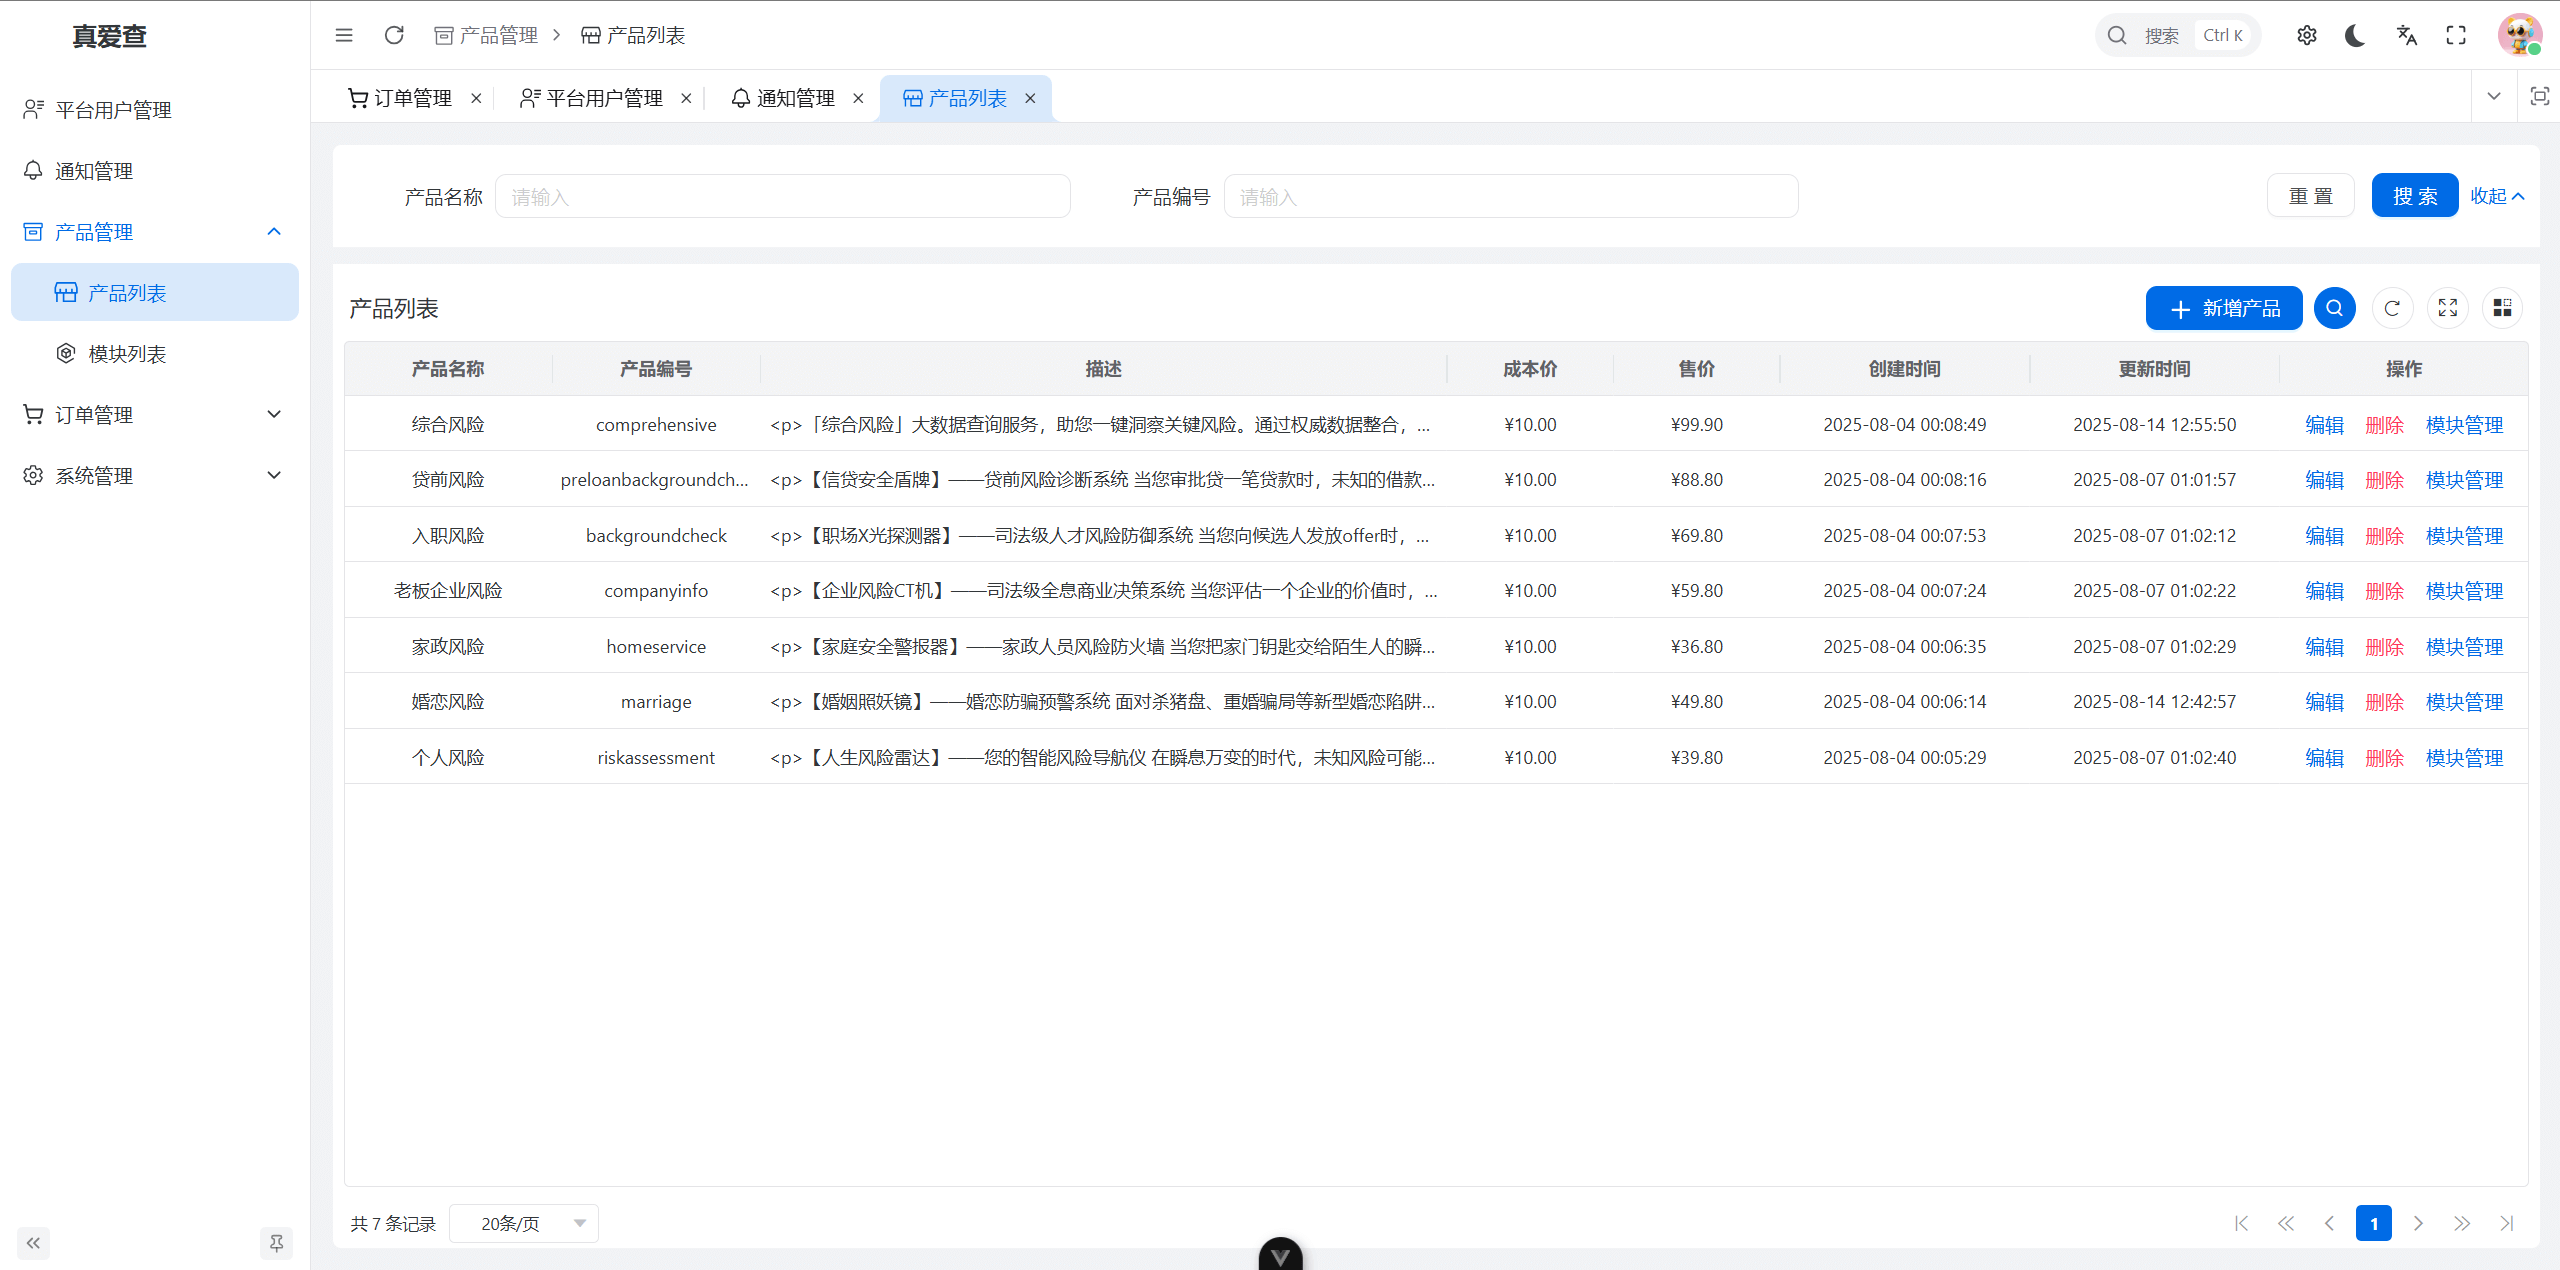Click the 搜索 button
The height and width of the screenshot is (1270, 2560).
2415,196
